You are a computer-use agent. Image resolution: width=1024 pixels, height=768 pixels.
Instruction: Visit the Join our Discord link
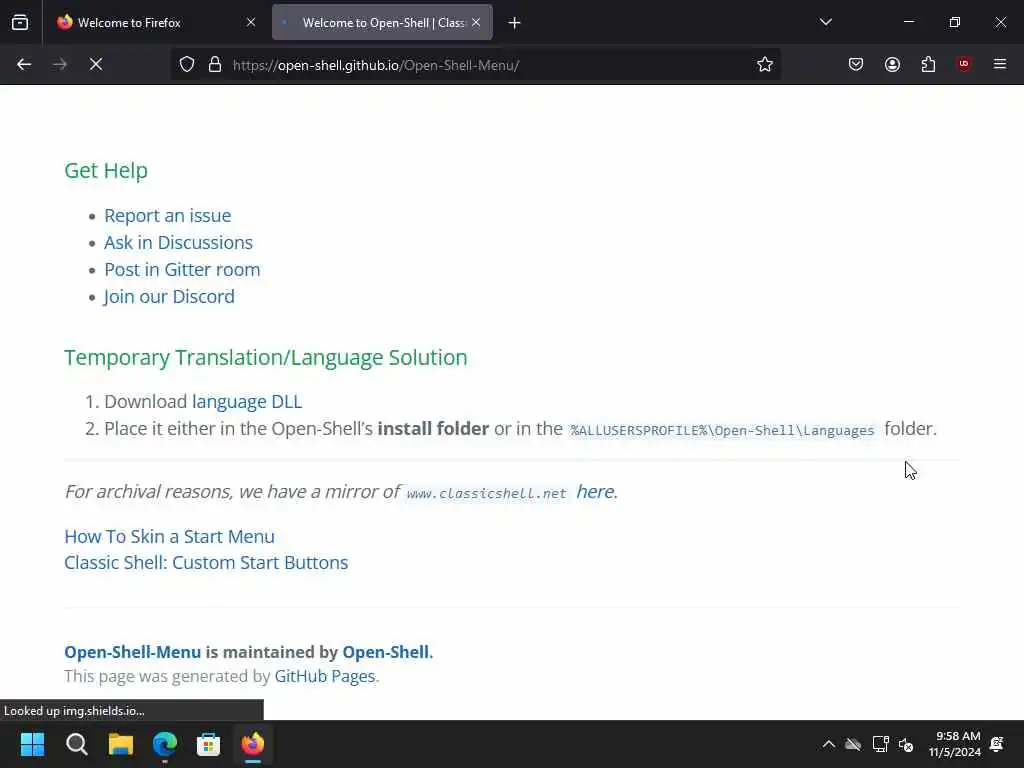pos(169,296)
